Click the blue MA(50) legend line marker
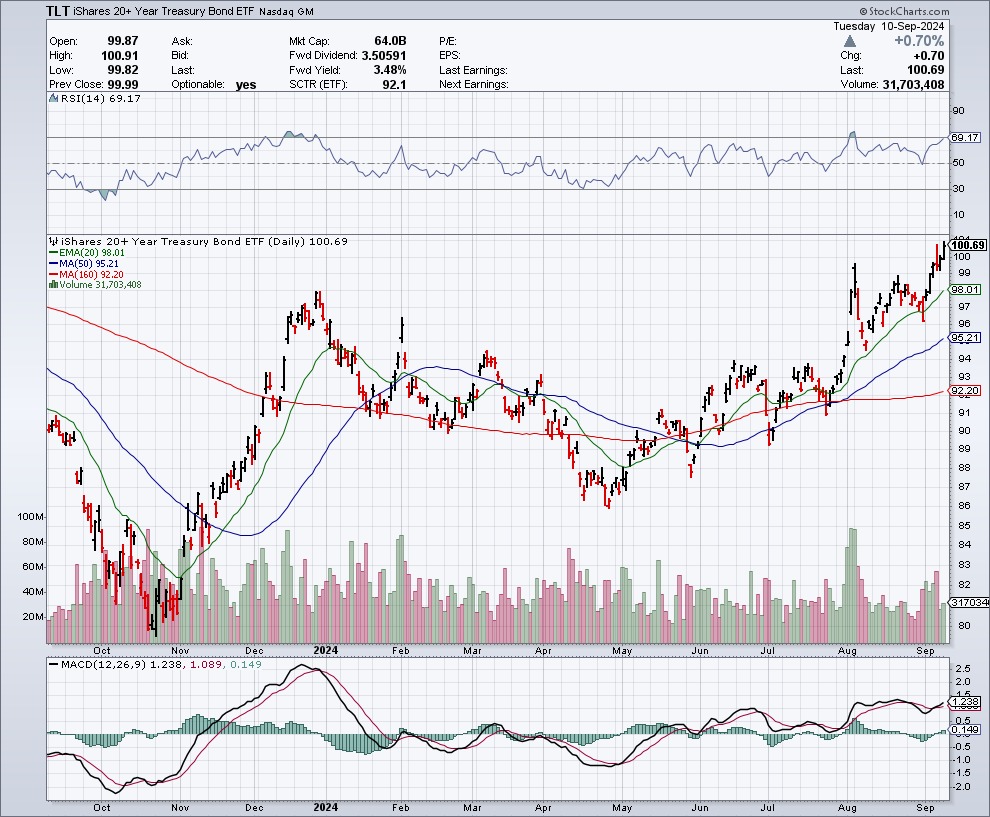 (x=52, y=264)
